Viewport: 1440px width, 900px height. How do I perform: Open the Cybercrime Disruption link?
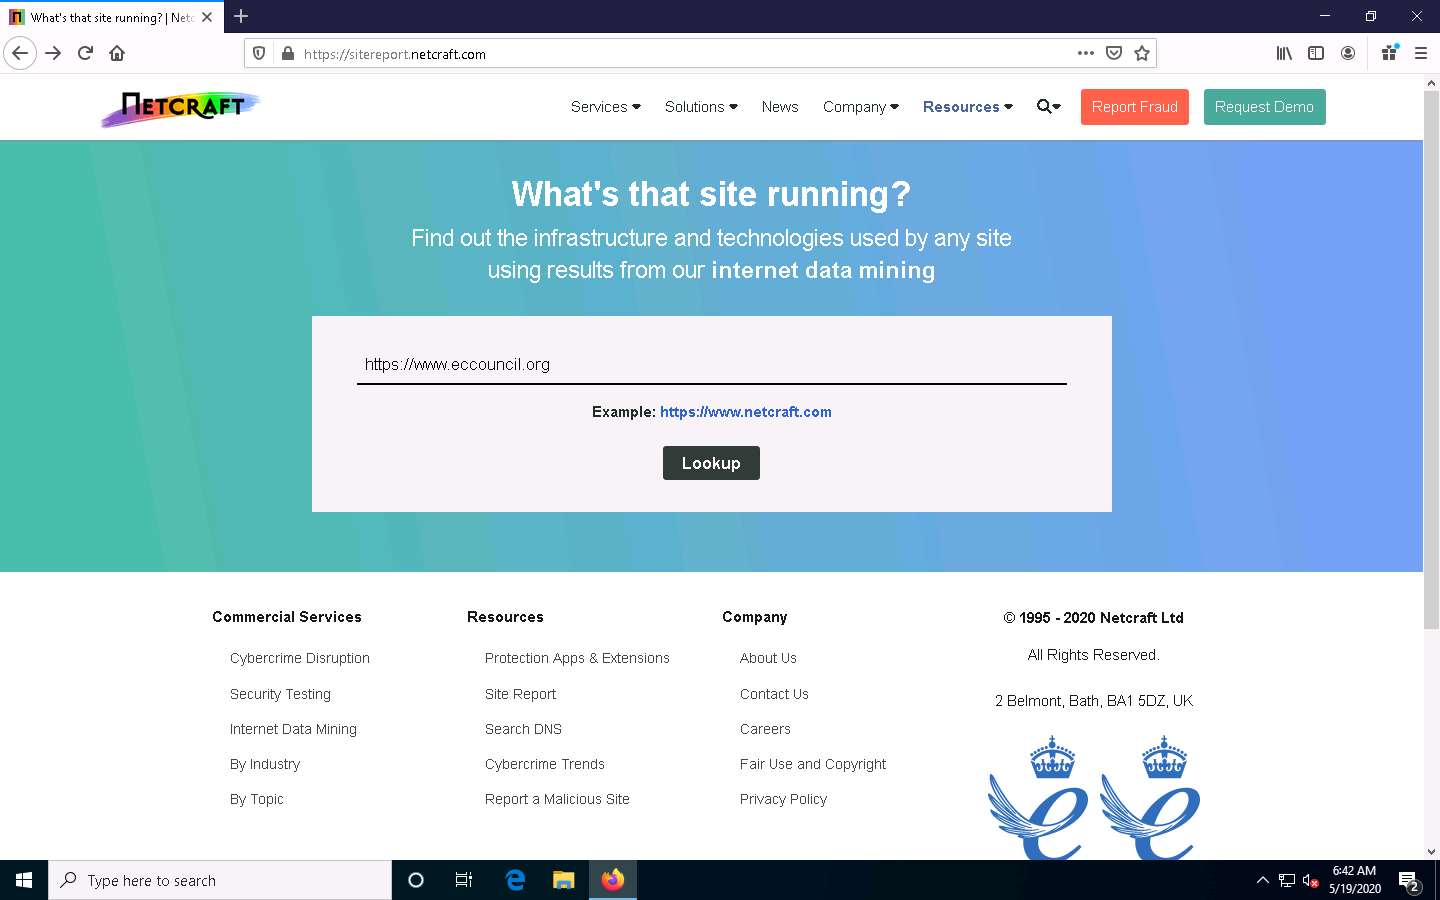[300, 658]
